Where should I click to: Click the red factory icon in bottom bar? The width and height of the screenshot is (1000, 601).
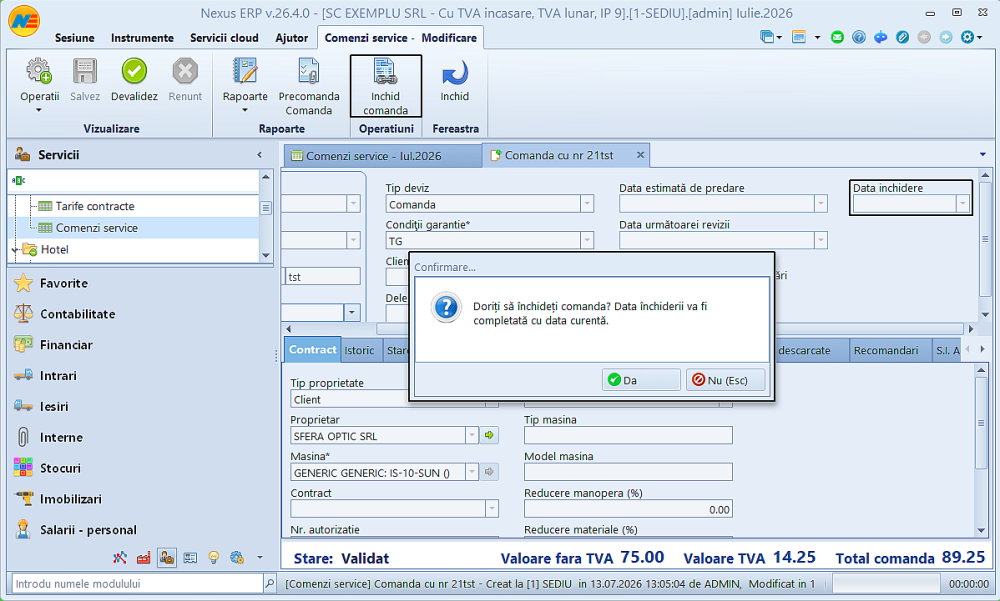coord(143,558)
